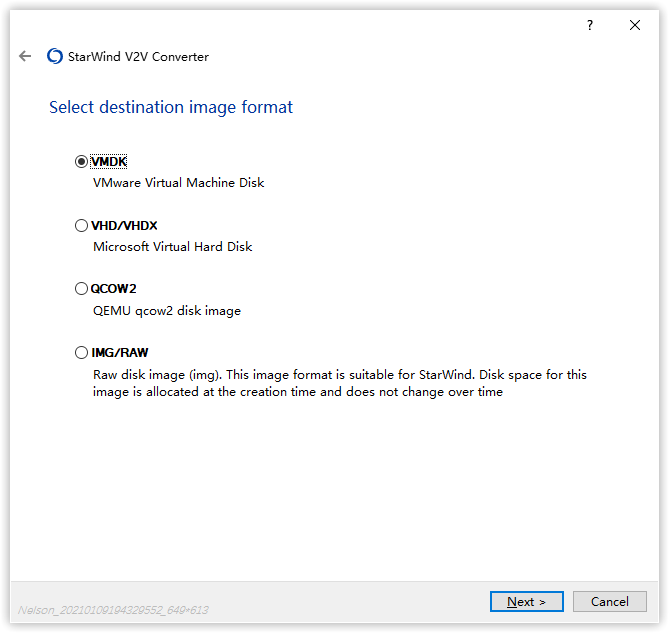The height and width of the screenshot is (633, 669).
Task: Enable the IMG/RAW radio button
Action: [x=81, y=353]
